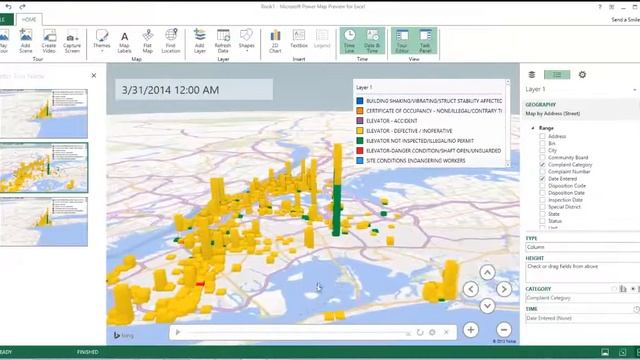Open timeline settings gear

click(432, 332)
